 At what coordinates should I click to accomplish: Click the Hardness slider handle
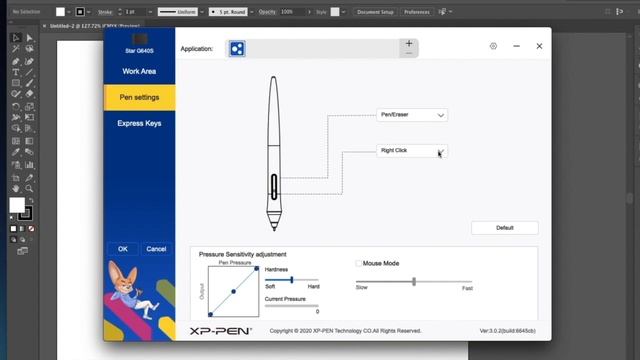pyautogui.click(x=292, y=280)
